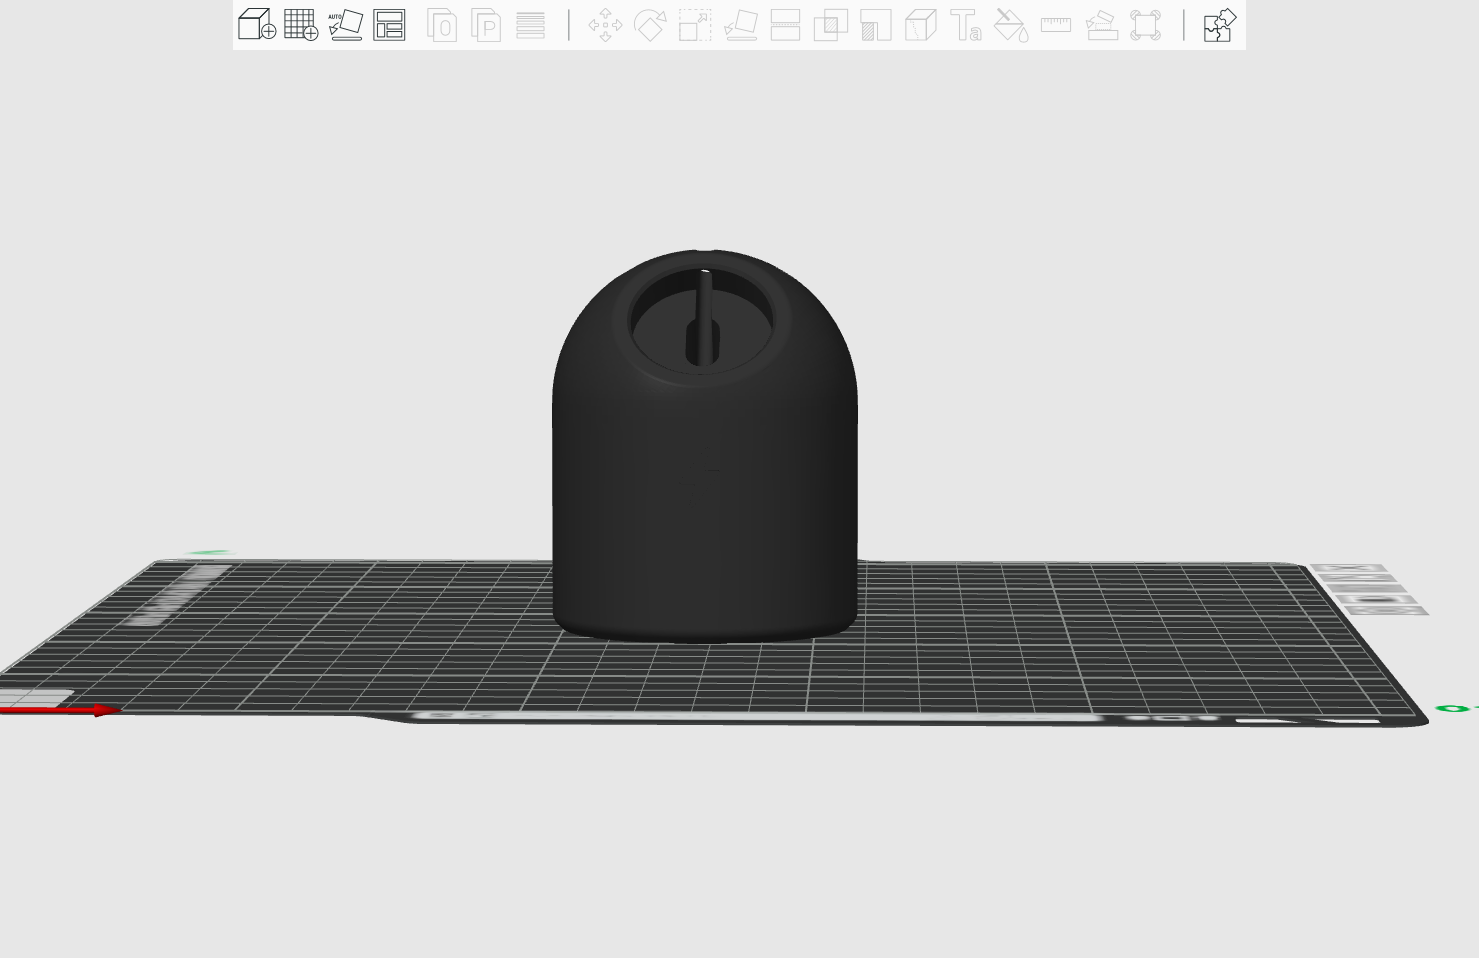1479x958 pixels.
Task: Add an empty build plate
Action: (303, 25)
